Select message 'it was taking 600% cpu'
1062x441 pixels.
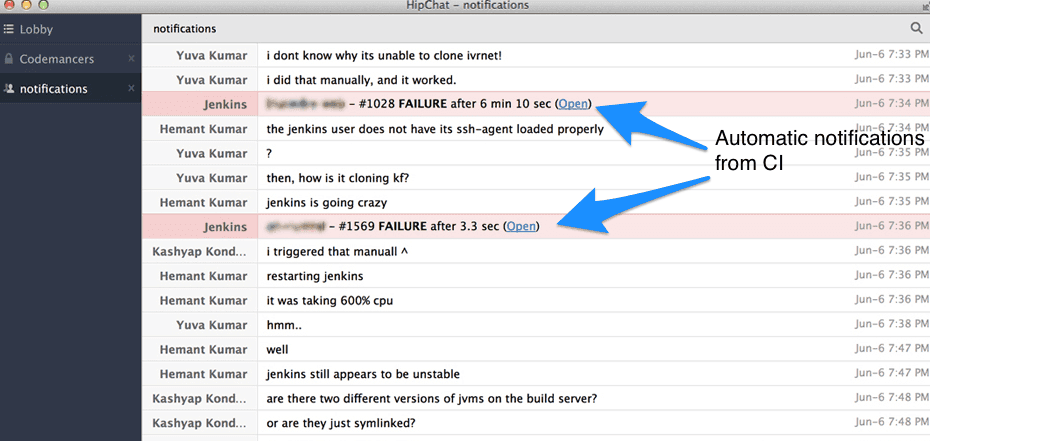coord(330,300)
